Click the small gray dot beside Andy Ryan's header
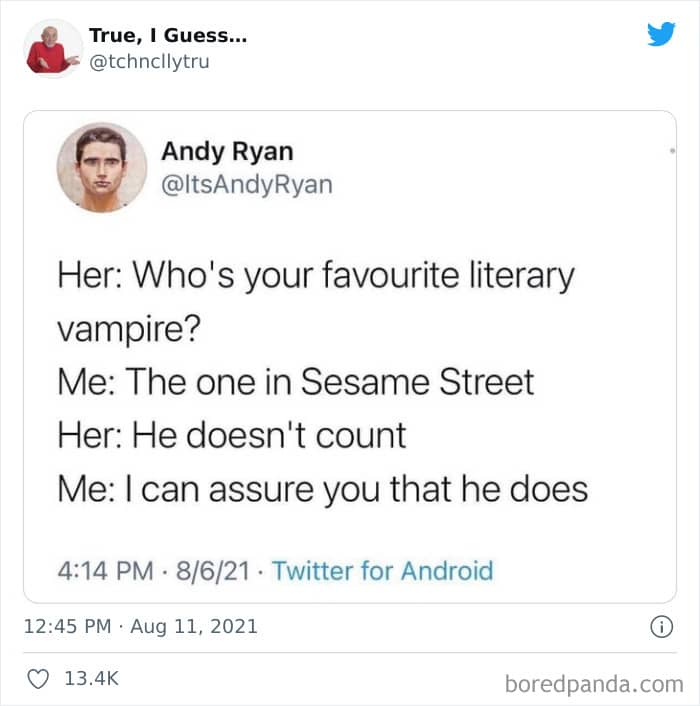 point(672,151)
